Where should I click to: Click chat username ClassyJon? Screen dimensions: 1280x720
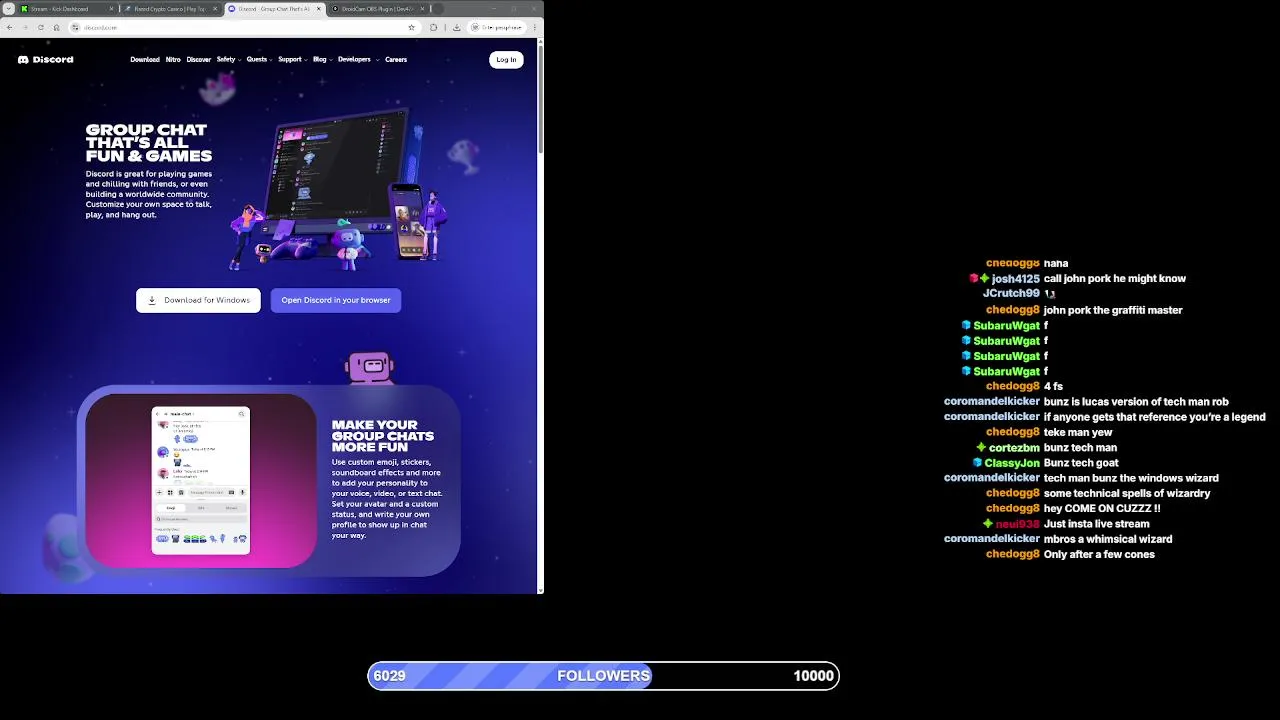pyautogui.click(x=1012, y=463)
